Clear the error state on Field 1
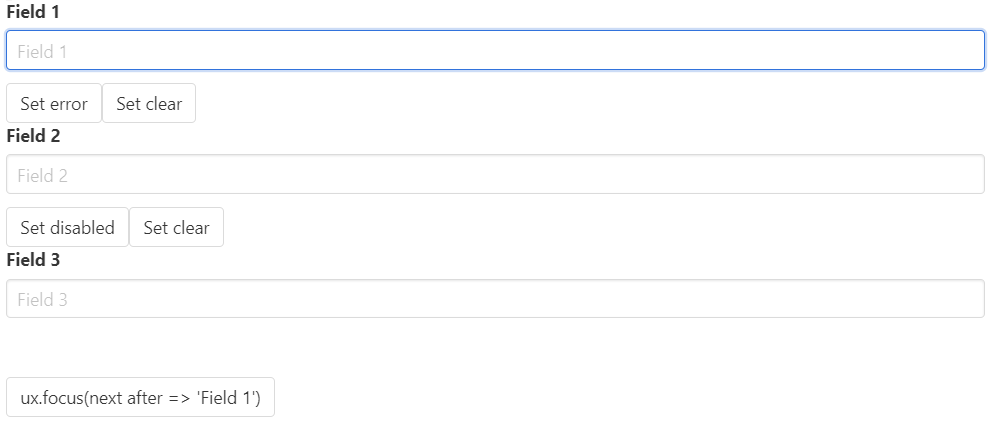Viewport: 992px width, 422px height. (149, 104)
